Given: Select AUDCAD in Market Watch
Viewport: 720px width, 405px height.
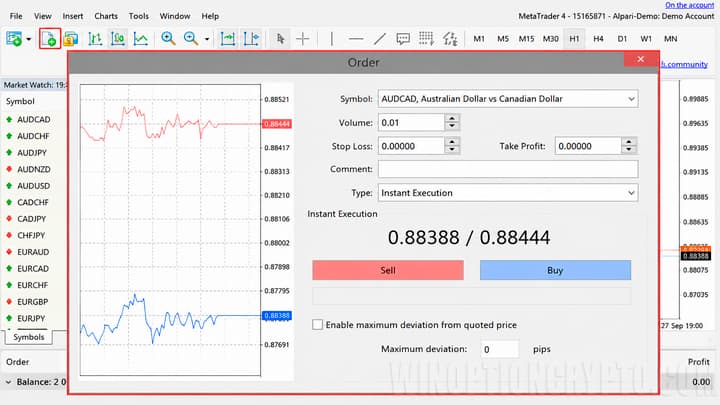Looking at the screenshot, I should (x=34, y=119).
